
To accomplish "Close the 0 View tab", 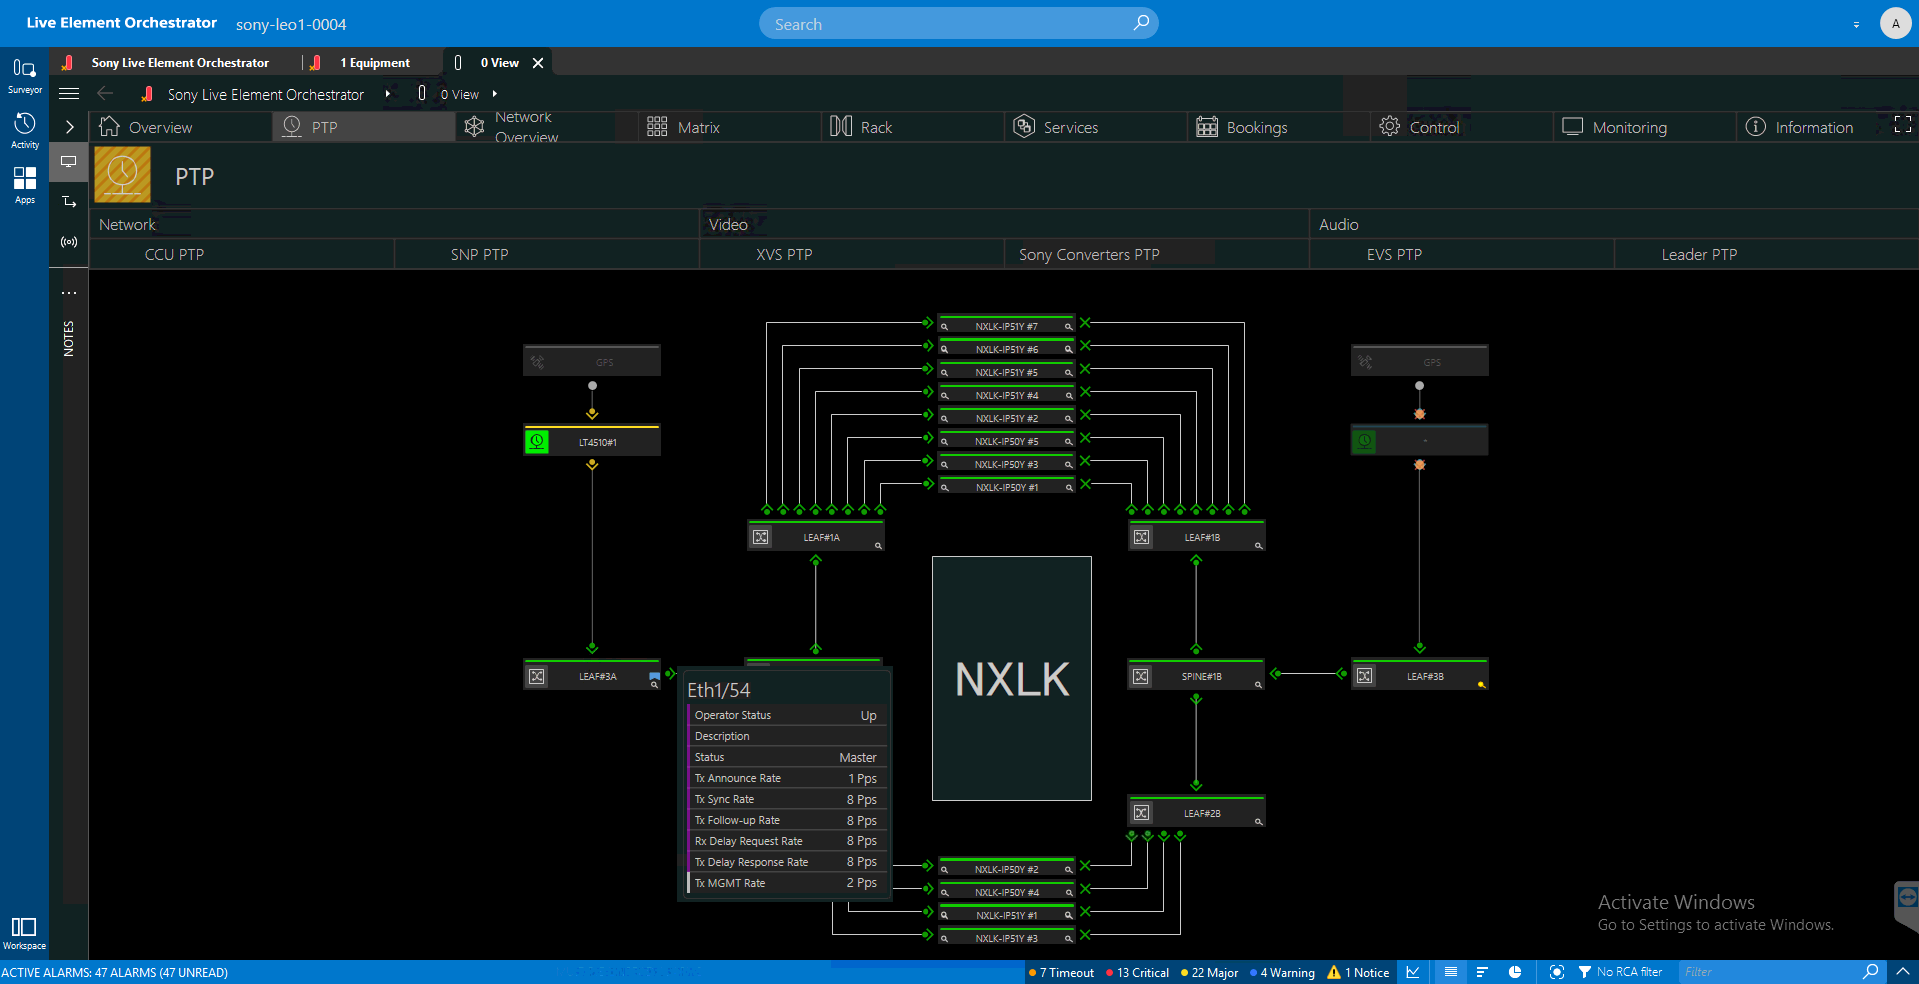I will [538, 63].
